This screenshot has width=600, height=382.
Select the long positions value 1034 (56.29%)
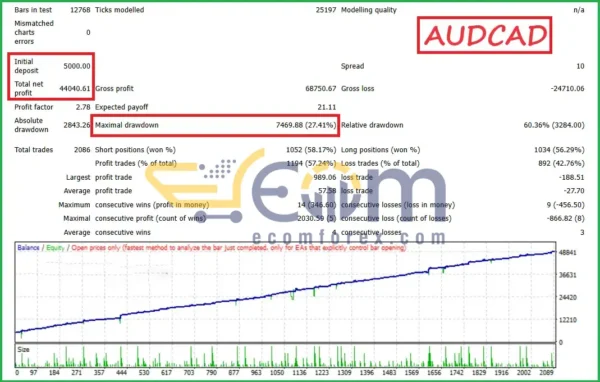(x=559, y=150)
